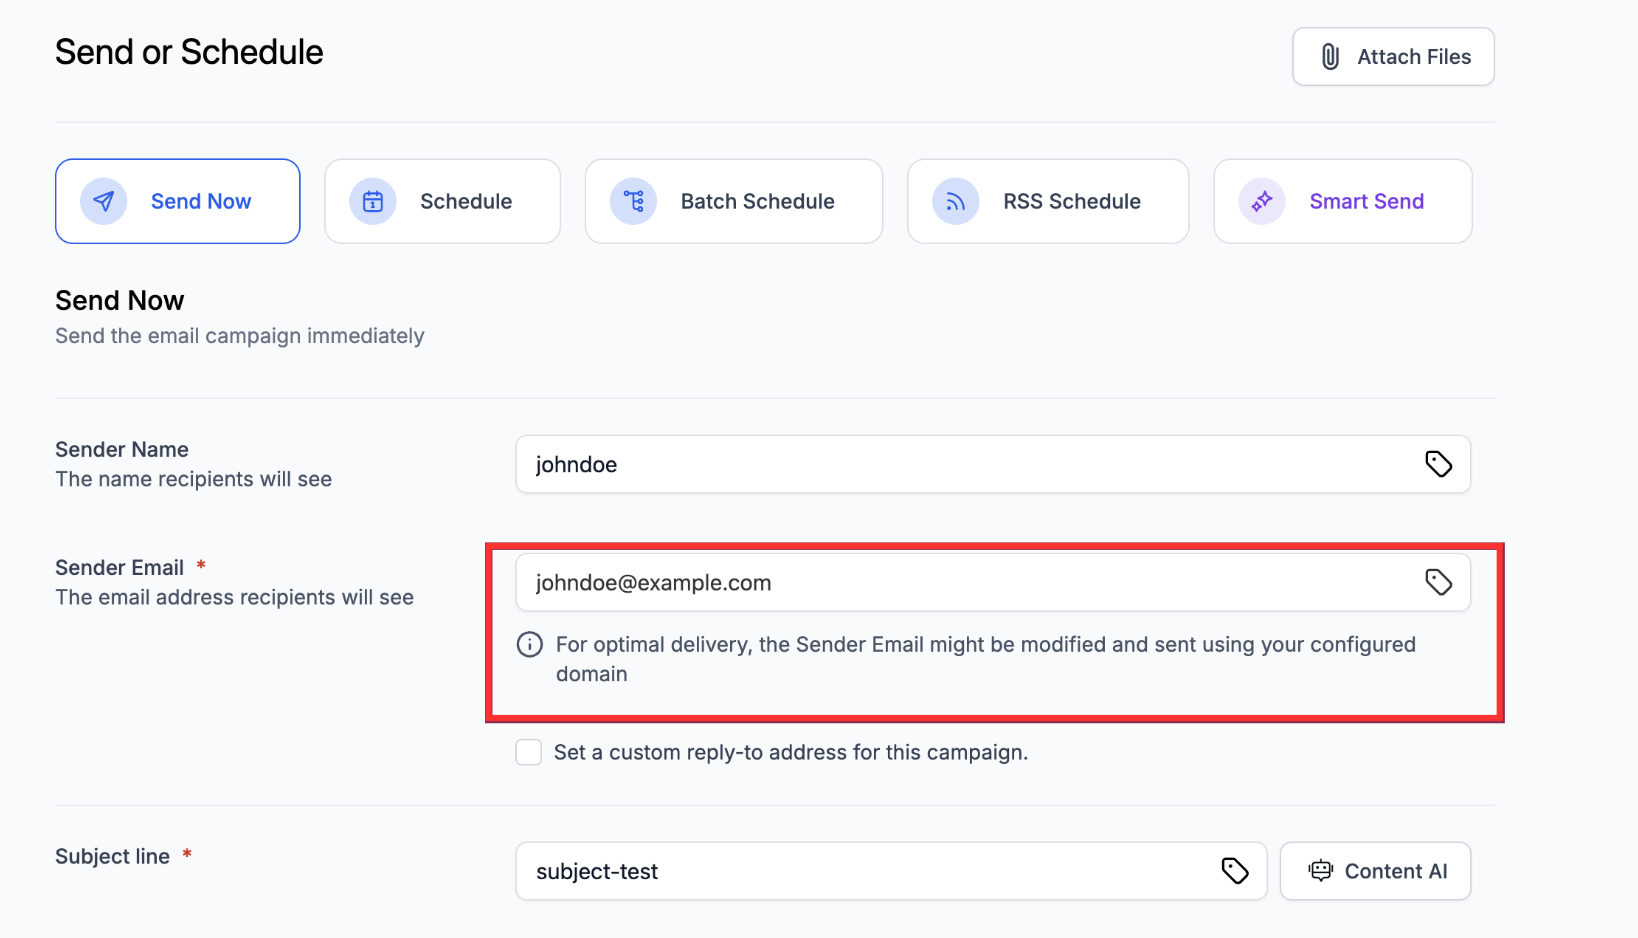Click into the Sender Email address field

click(x=960, y=582)
